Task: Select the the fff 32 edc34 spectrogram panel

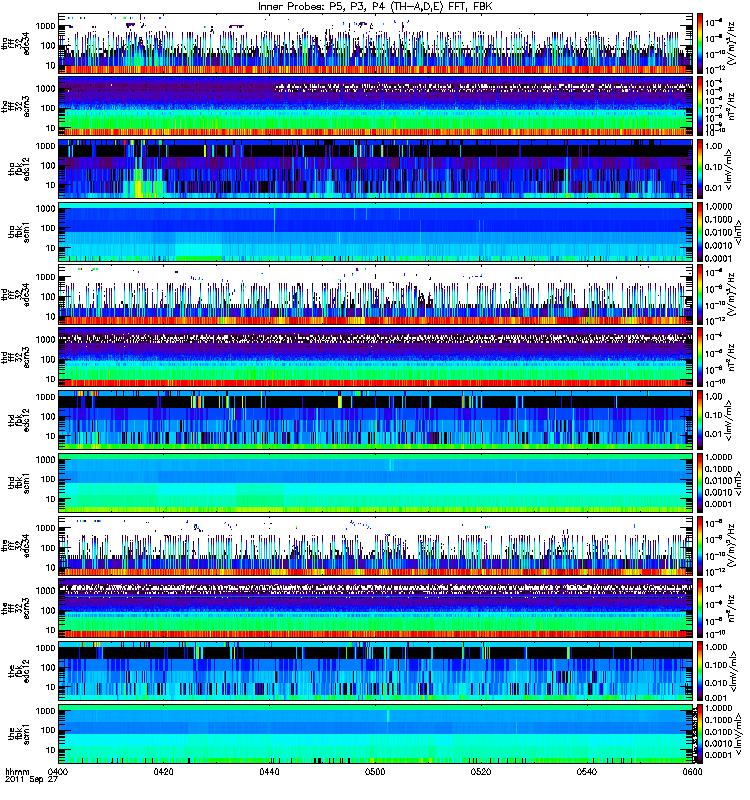Action: tap(376, 545)
